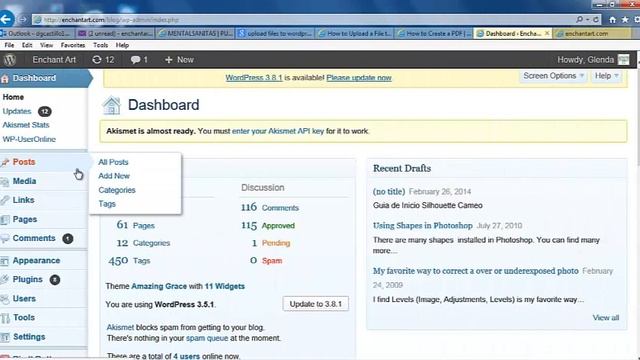The width and height of the screenshot is (640, 360).
Task: Click the Pages icon in sidebar
Action: pos(5,220)
